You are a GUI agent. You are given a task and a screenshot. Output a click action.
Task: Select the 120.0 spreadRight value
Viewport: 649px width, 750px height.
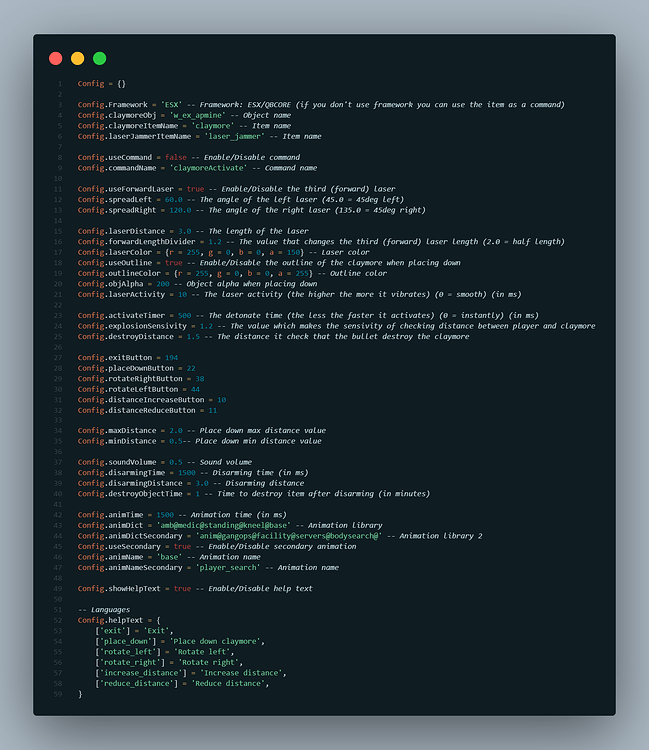click(180, 210)
